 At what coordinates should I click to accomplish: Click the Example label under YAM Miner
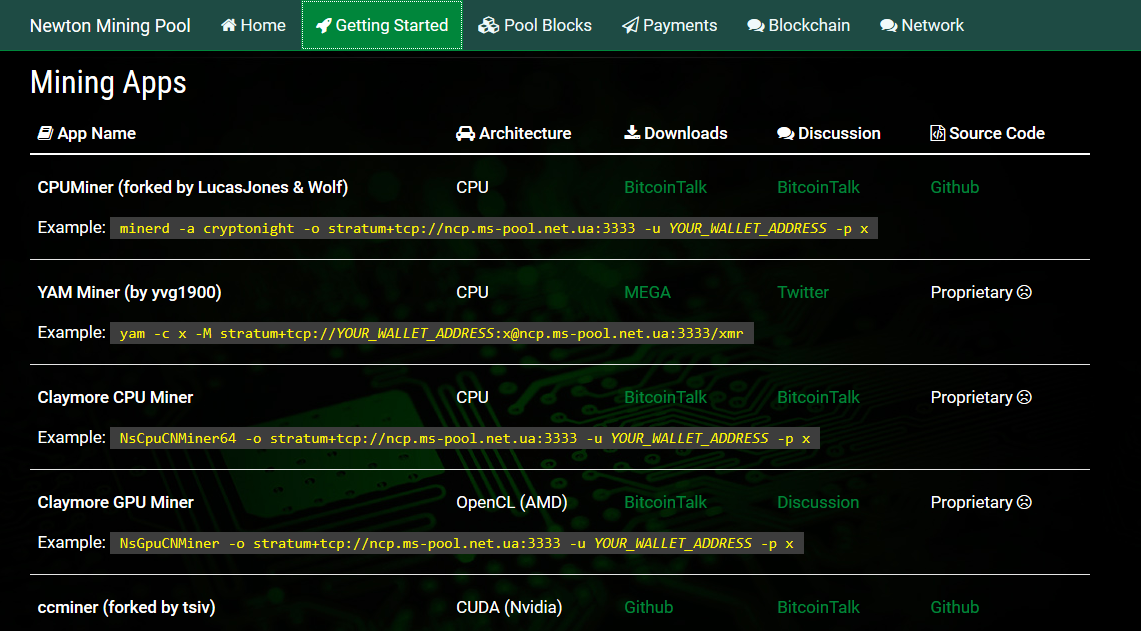pyautogui.click(x=71, y=333)
